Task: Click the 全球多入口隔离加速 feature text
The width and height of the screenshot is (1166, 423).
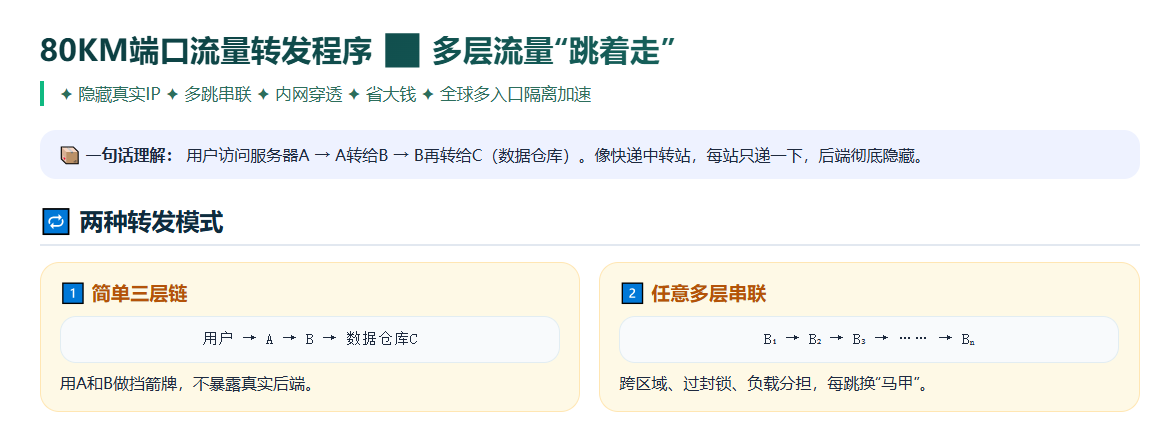Action: [x=515, y=94]
